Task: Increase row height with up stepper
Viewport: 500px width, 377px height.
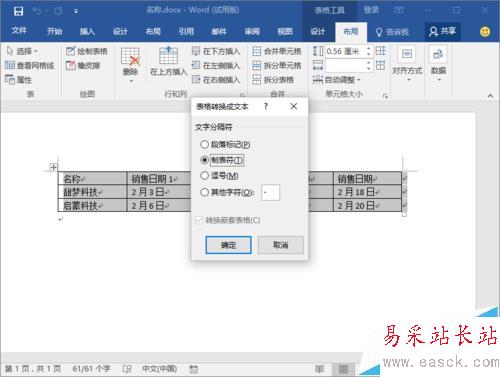Action: click(x=369, y=48)
